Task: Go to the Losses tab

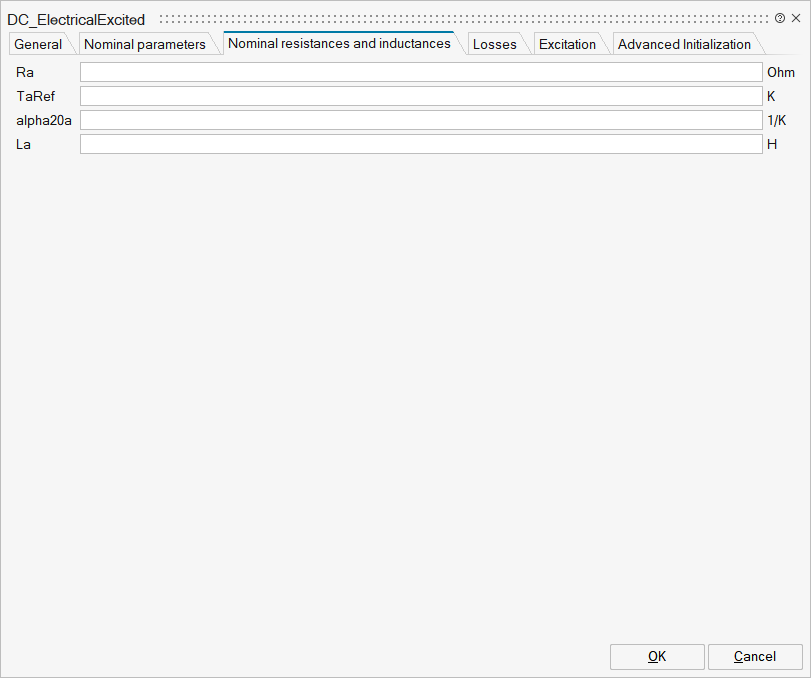Action: [x=494, y=44]
